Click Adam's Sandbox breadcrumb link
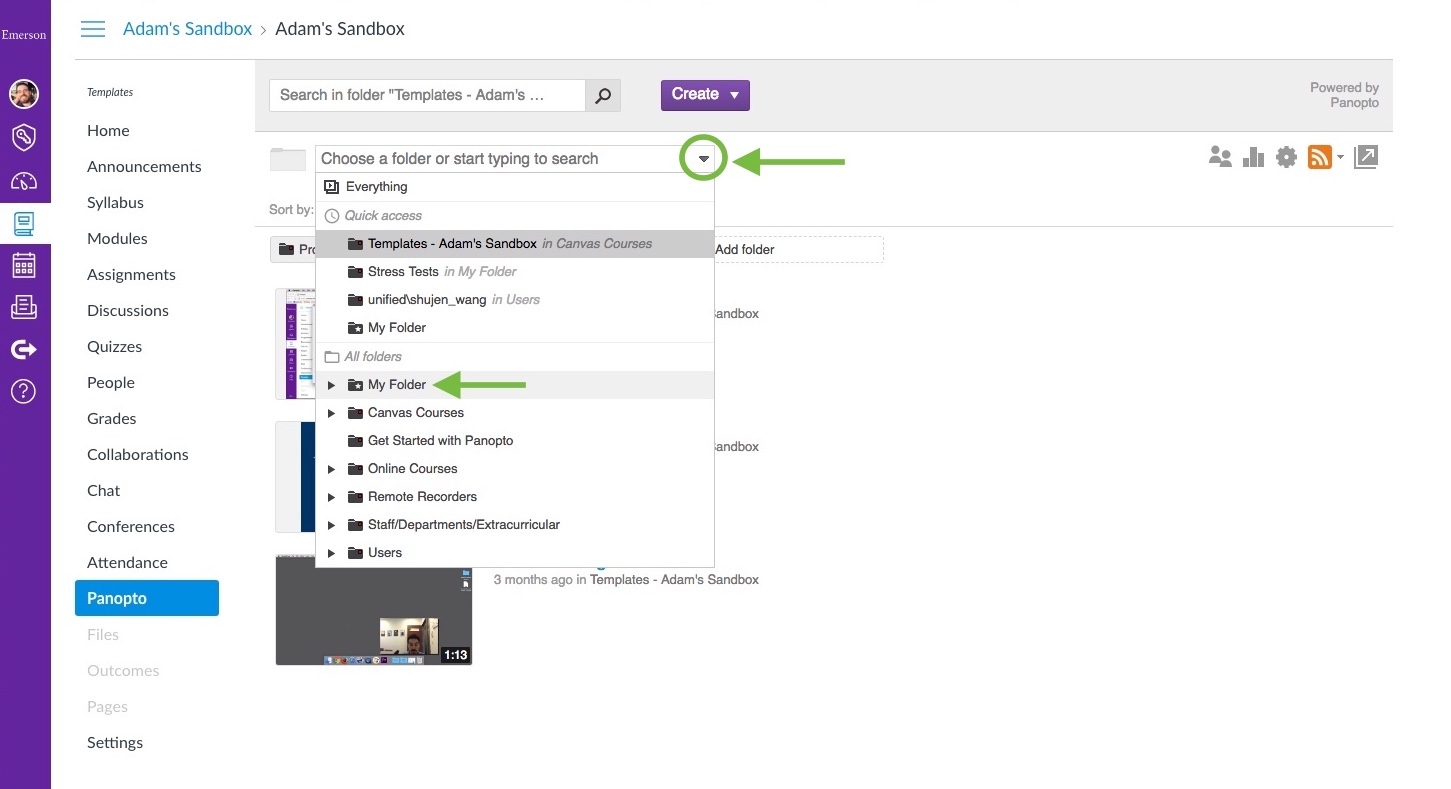The width and height of the screenshot is (1451, 789). 187,29
